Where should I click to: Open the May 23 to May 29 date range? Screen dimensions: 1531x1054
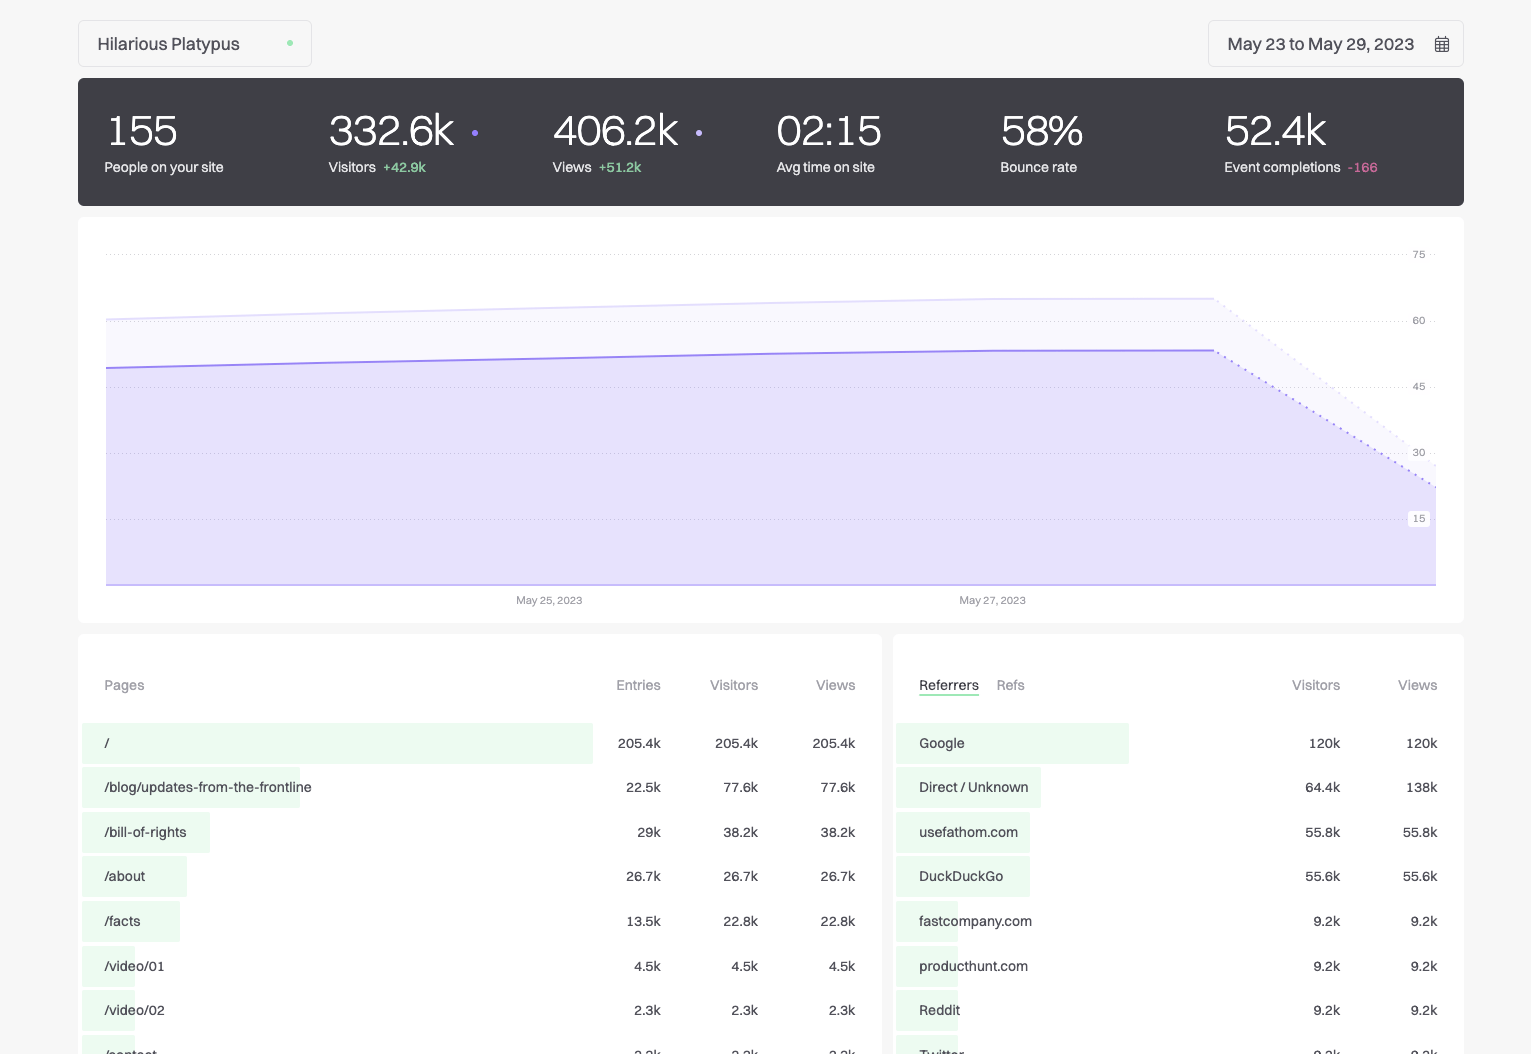(1335, 44)
